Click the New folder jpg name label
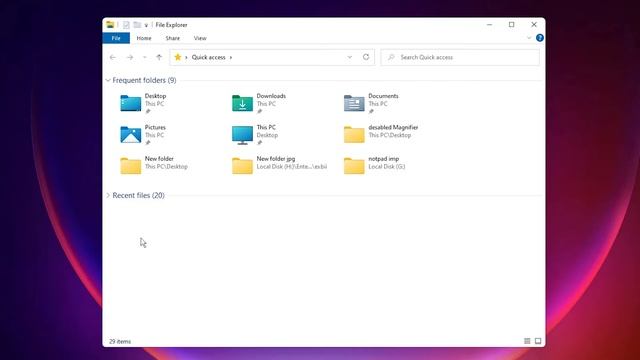The width and height of the screenshot is (640, 360). pos(276,159)
